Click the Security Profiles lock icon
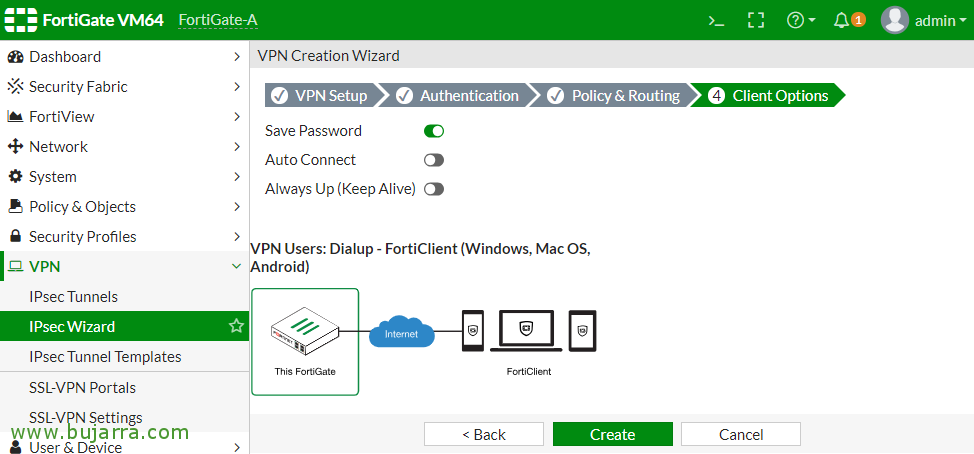This screenshot has width=974, height=454. [x=16, y=237]
